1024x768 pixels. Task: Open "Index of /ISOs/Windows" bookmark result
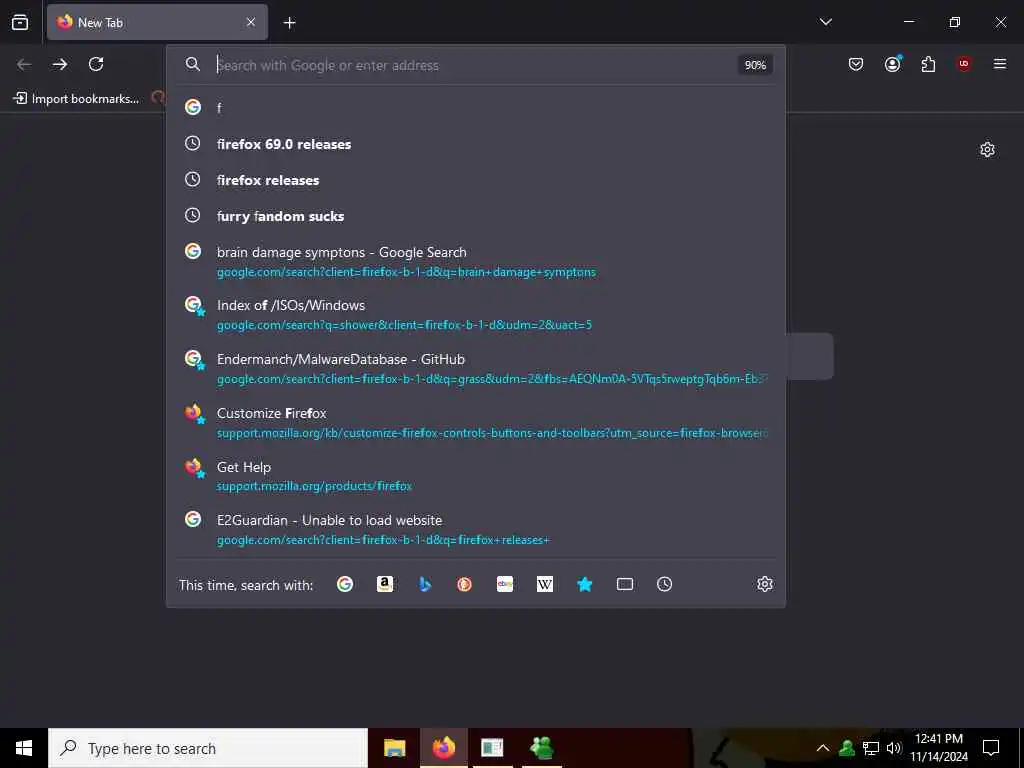click(475, 315)
